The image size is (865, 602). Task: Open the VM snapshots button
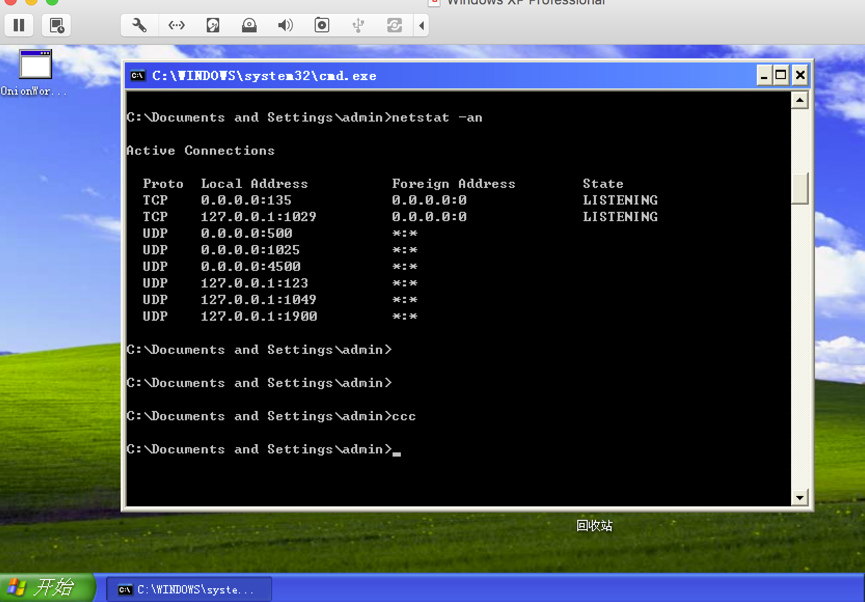point(56,25)
